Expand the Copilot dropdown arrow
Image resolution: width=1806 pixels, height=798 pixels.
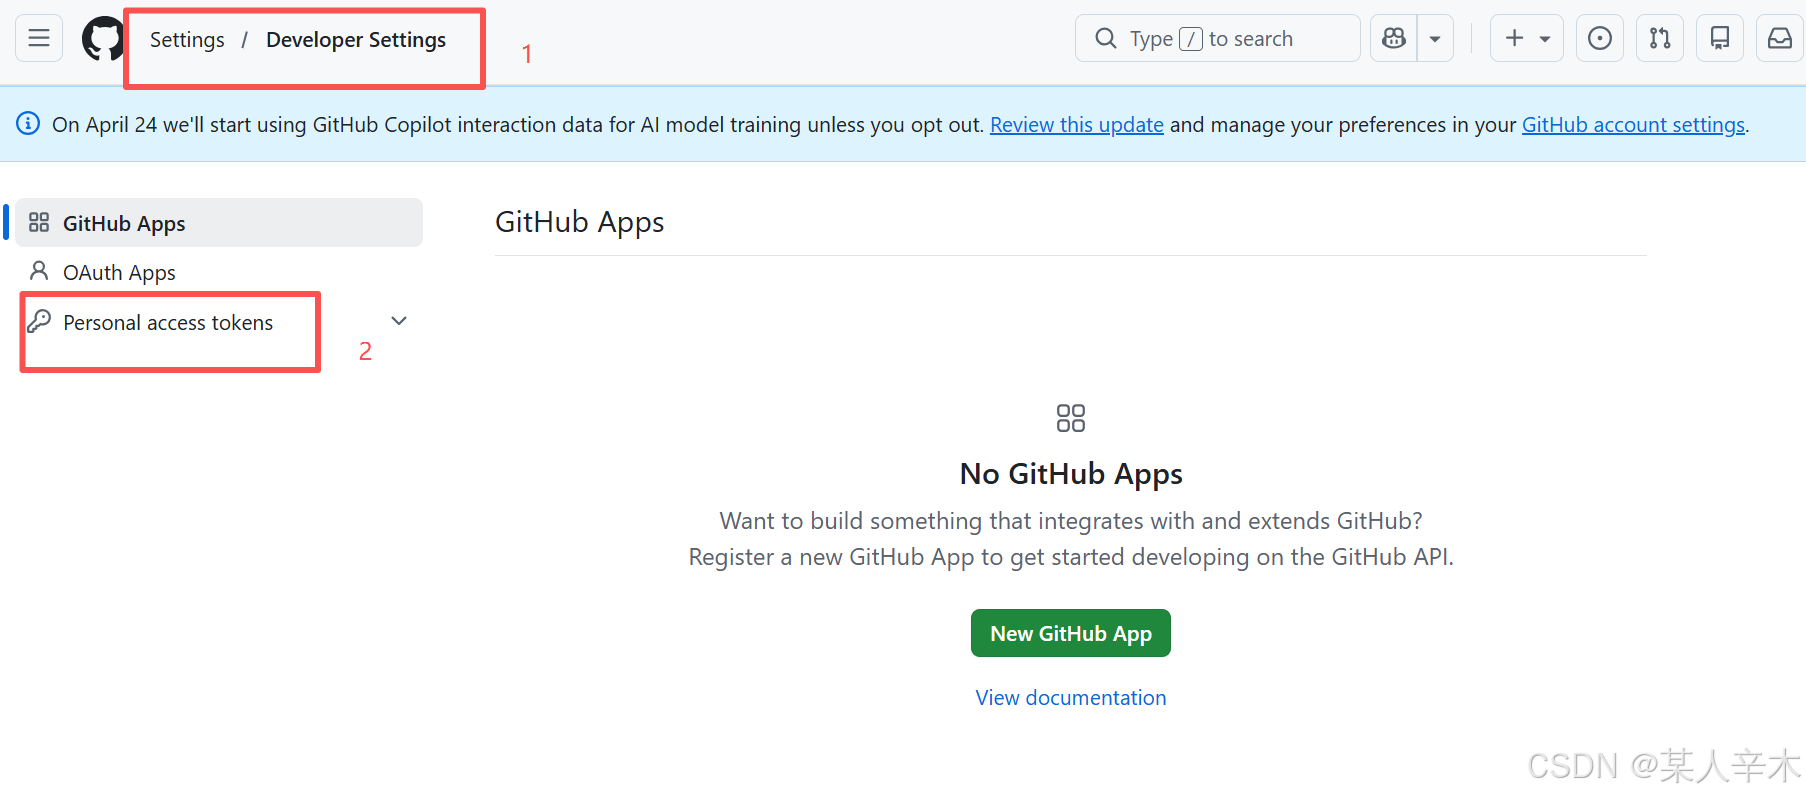1435,38
